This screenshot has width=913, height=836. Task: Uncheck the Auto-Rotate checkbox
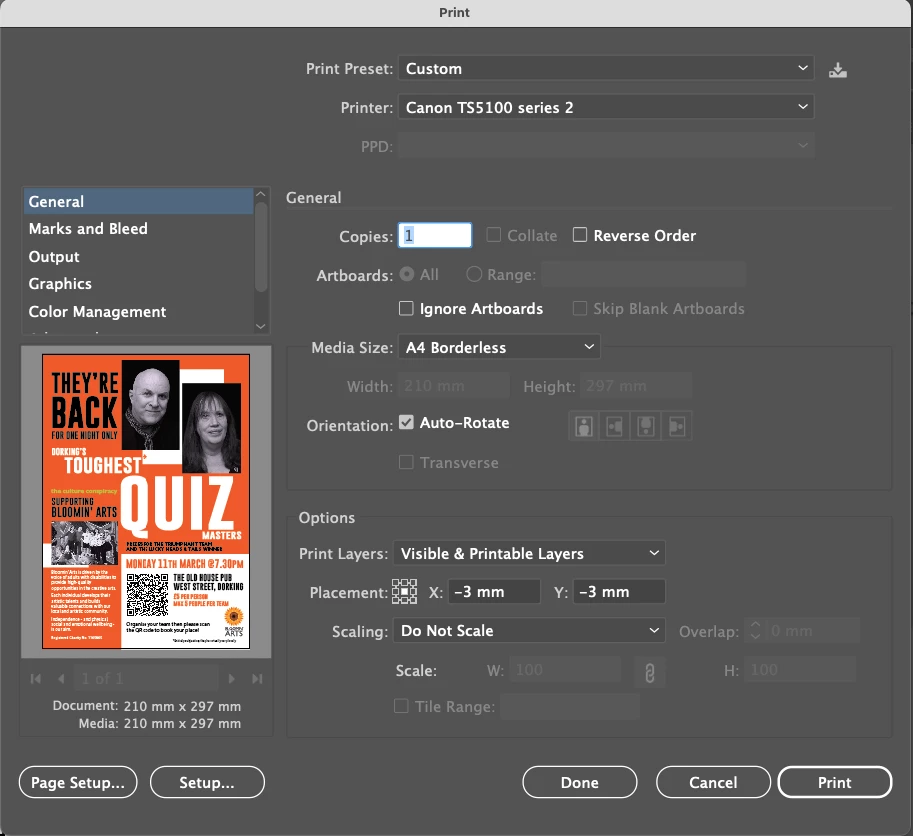[x=406, y=422]
